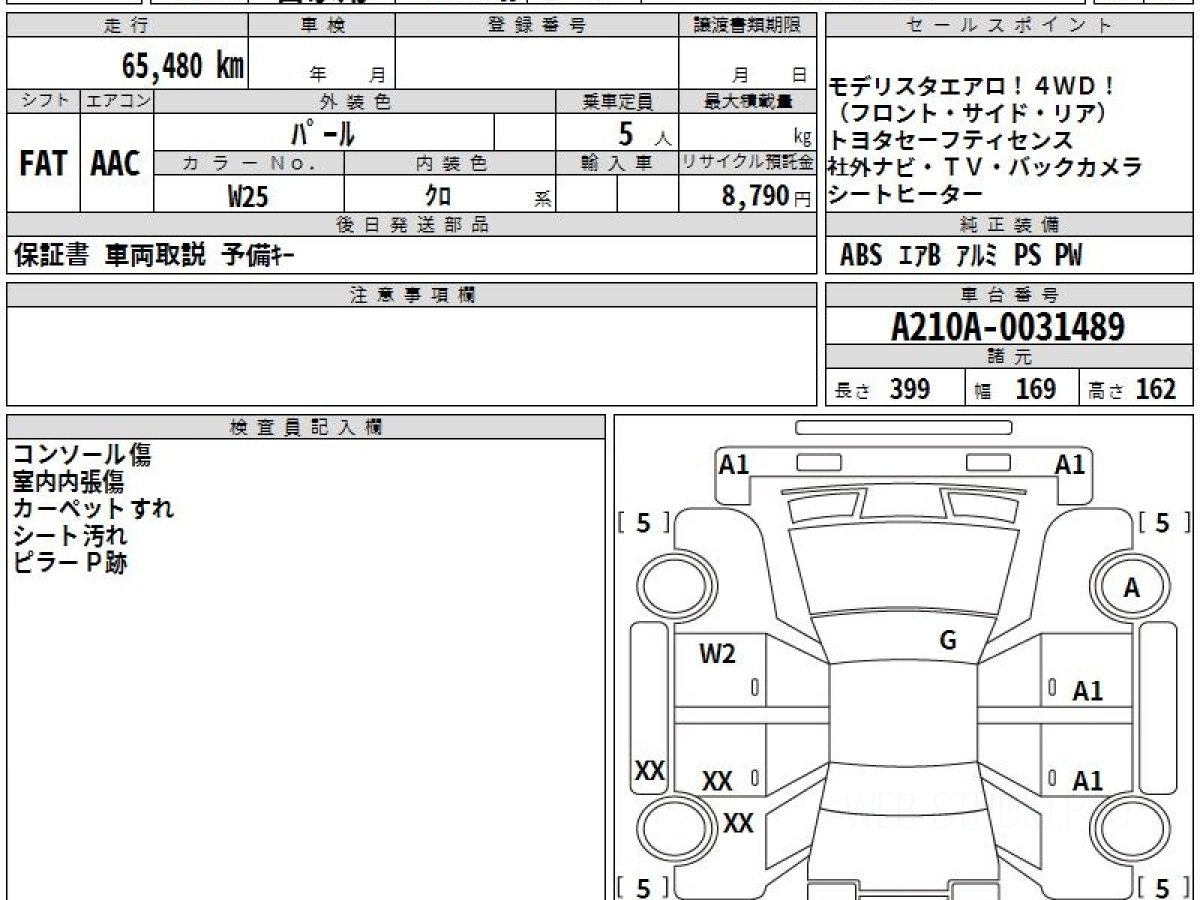Select the FAT shift type cell
Viewport: 1200px width, 900px height.
(x=43, y=164)
